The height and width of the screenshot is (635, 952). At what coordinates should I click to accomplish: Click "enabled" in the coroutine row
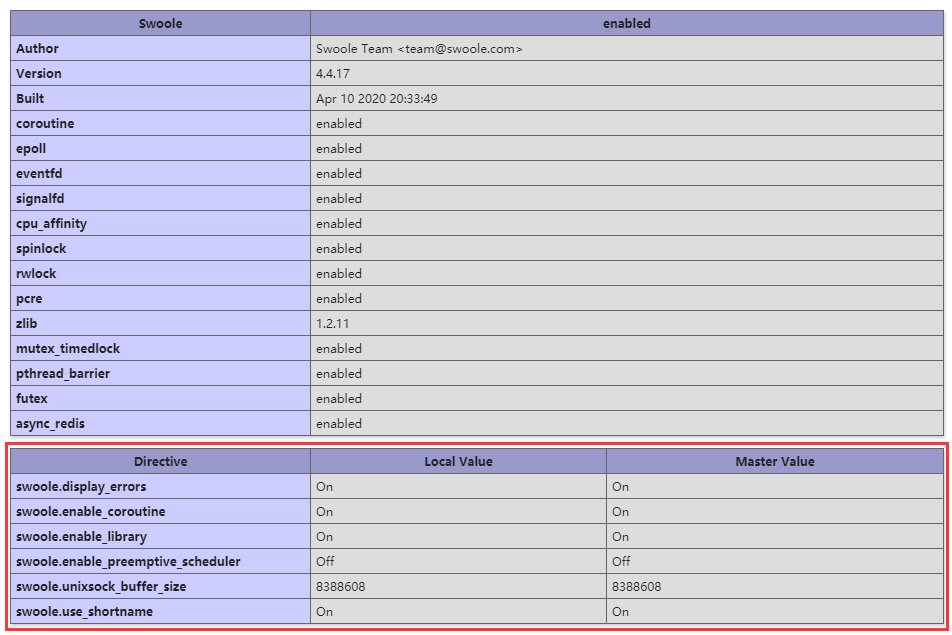pos(339,123)
